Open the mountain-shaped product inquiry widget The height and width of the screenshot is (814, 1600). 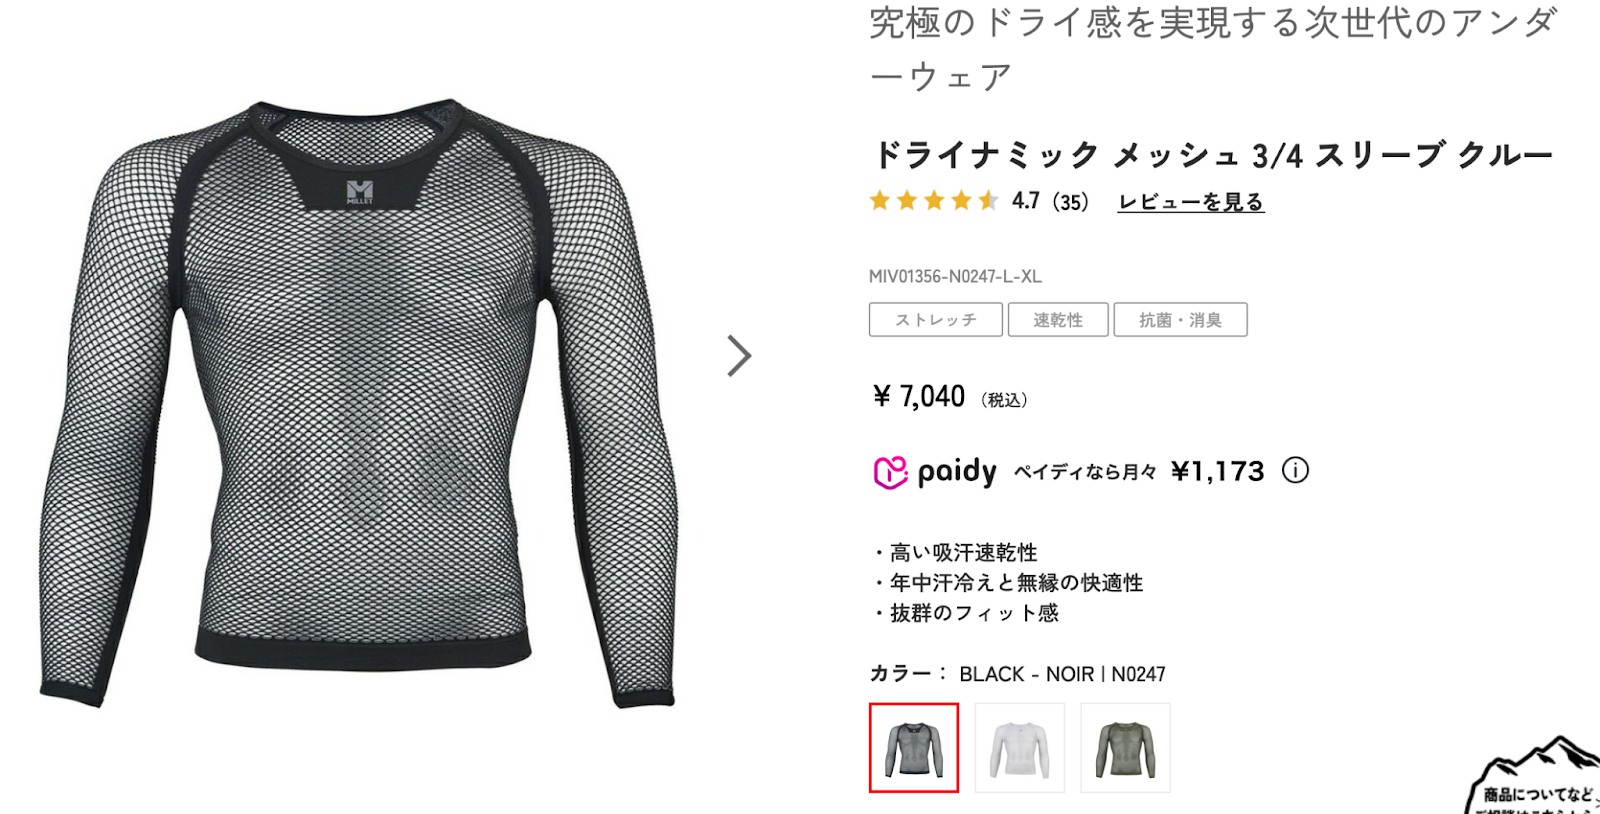(x=1533, y=776)
